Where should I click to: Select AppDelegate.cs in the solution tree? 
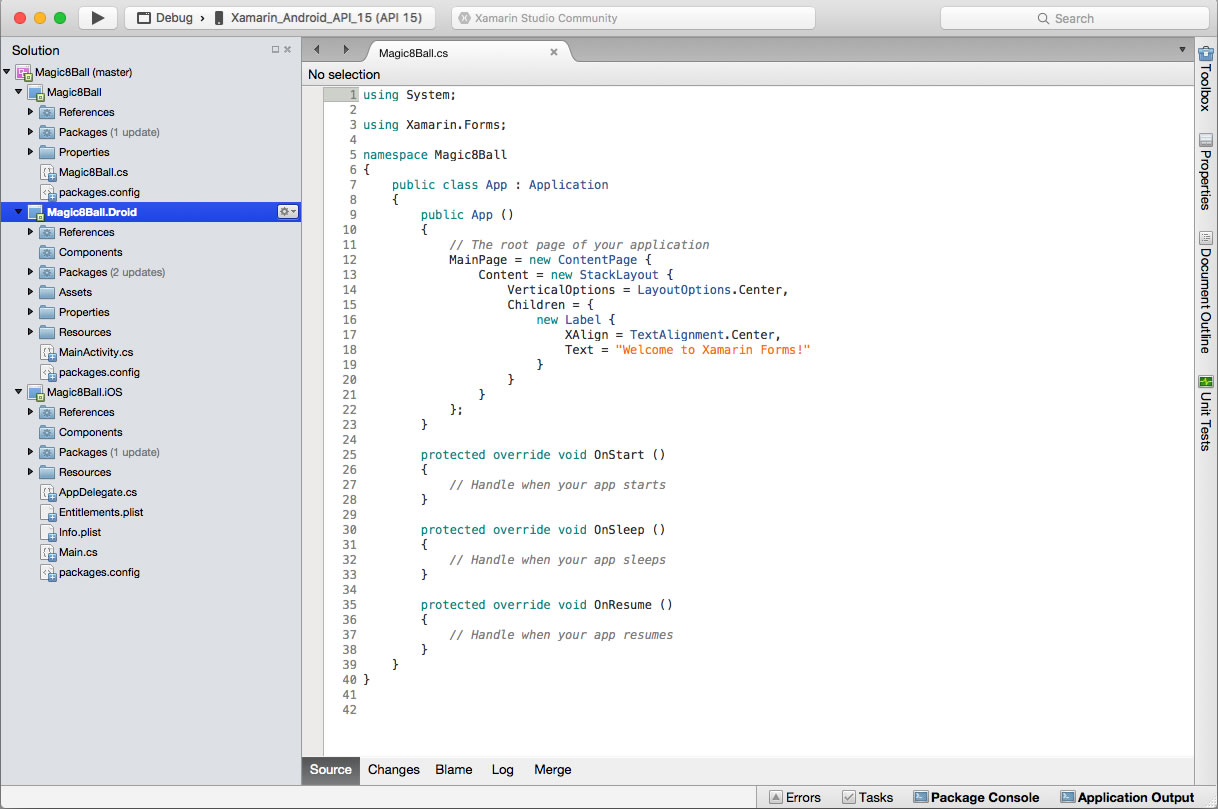98,492
